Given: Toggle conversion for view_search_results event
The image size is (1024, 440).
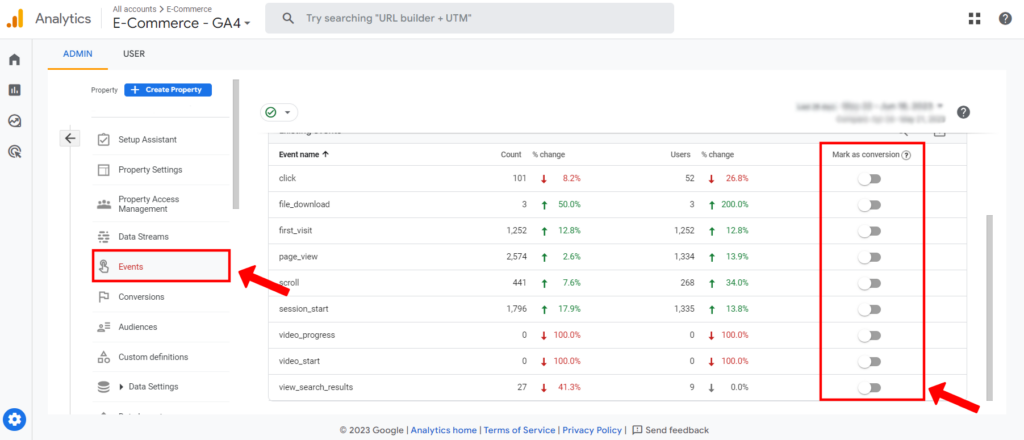Looking at the screenshot, I should click(869, 388).
